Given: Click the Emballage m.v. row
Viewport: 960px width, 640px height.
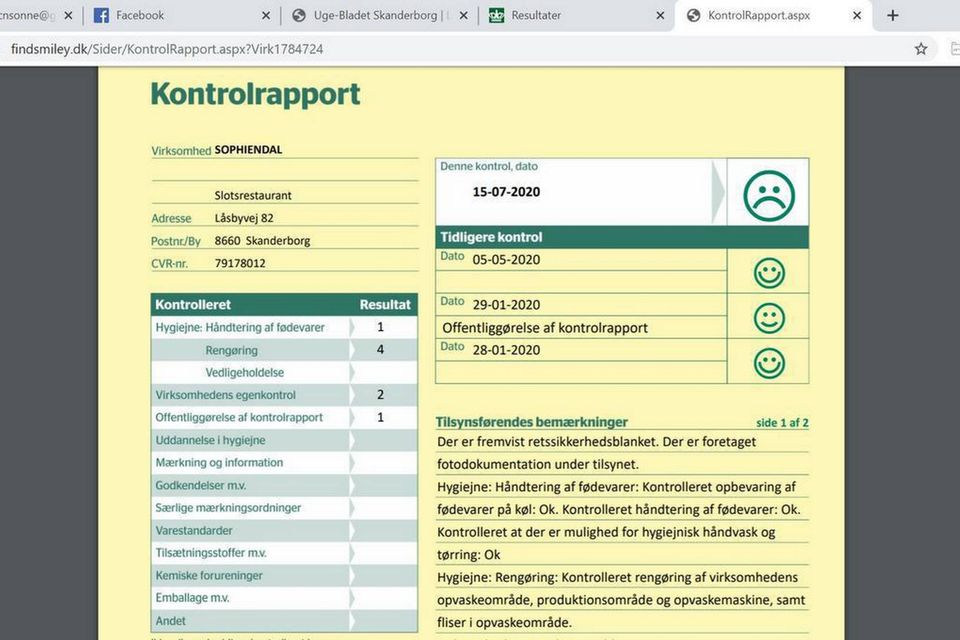Looking at the screenshot, I should 284,598.
